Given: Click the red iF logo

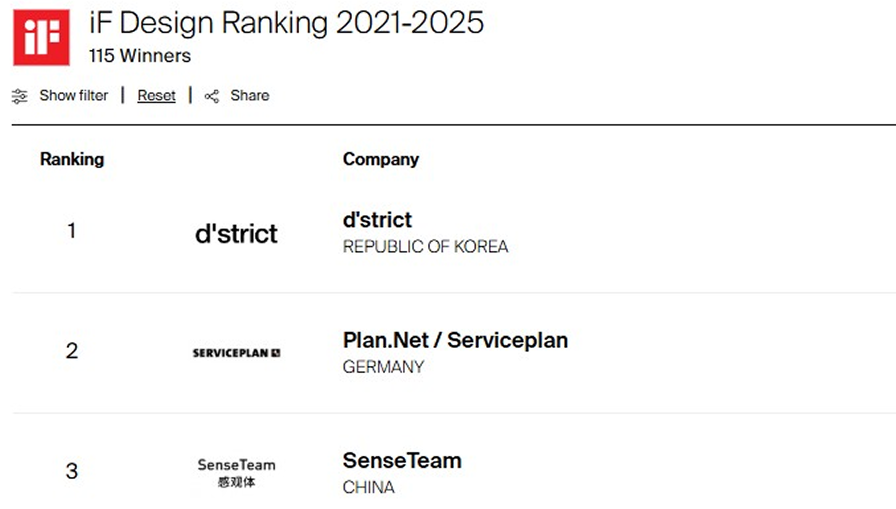Looking at the screenshot, I should tap(41, 37).
